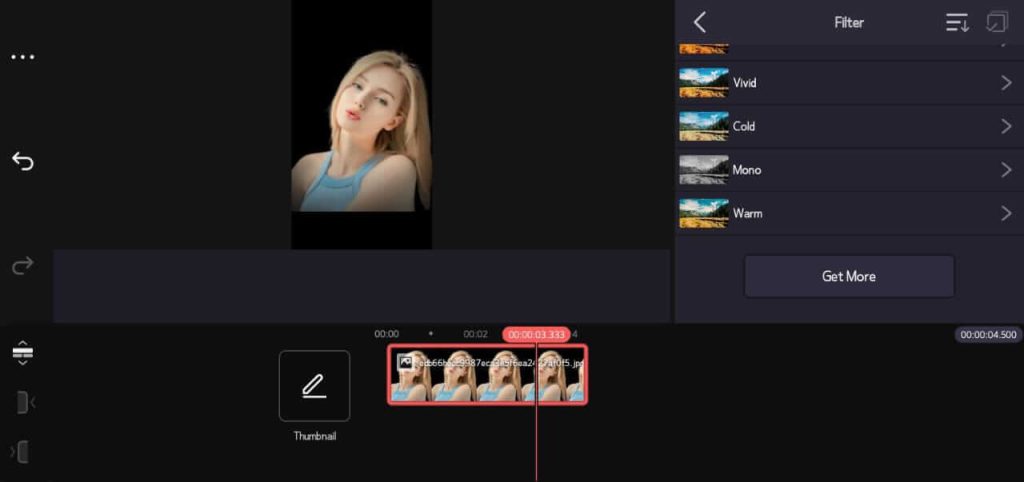Expand the Mono row chevron
The height and width of the screenshot is (482, 1024).
[x=1006, y=170]
